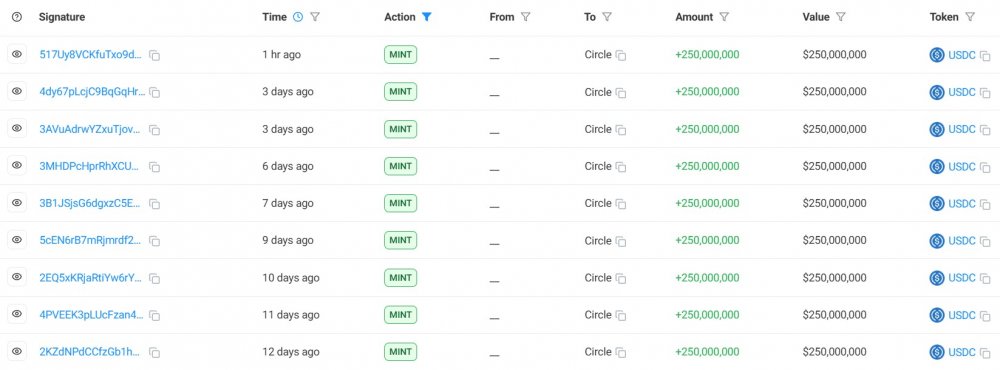Open the Value column filter
Screen dimensions: 1000x370
click(841, 17)
